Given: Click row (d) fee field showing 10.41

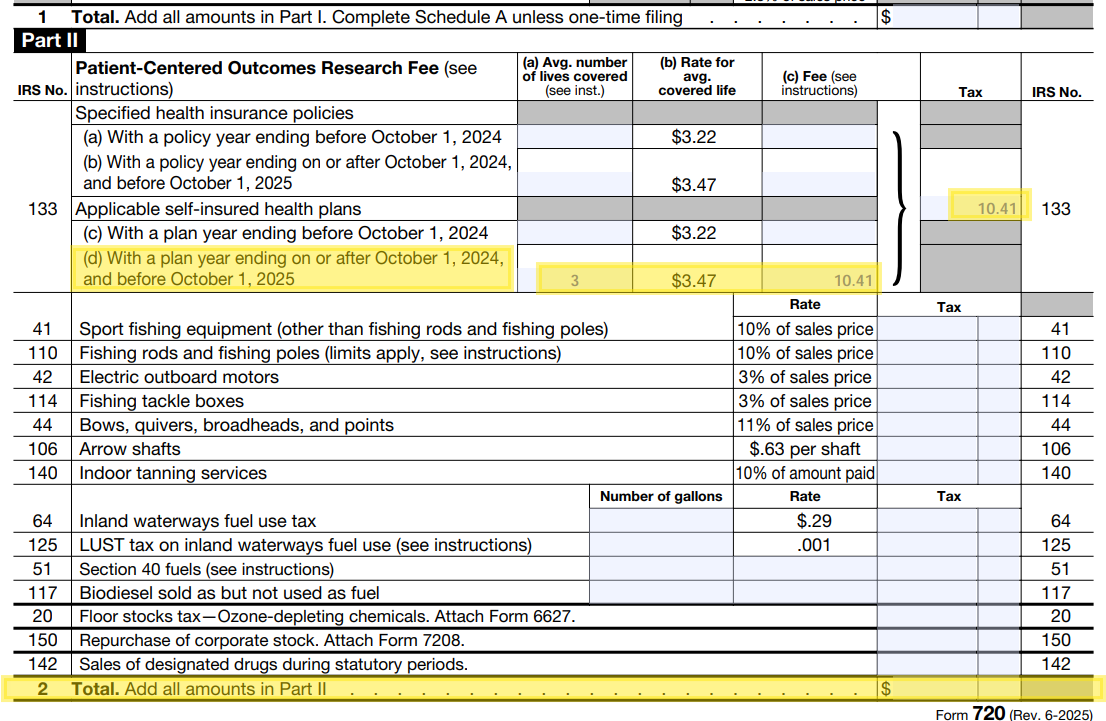Looking at the screenshot, I should pos(820,281).
